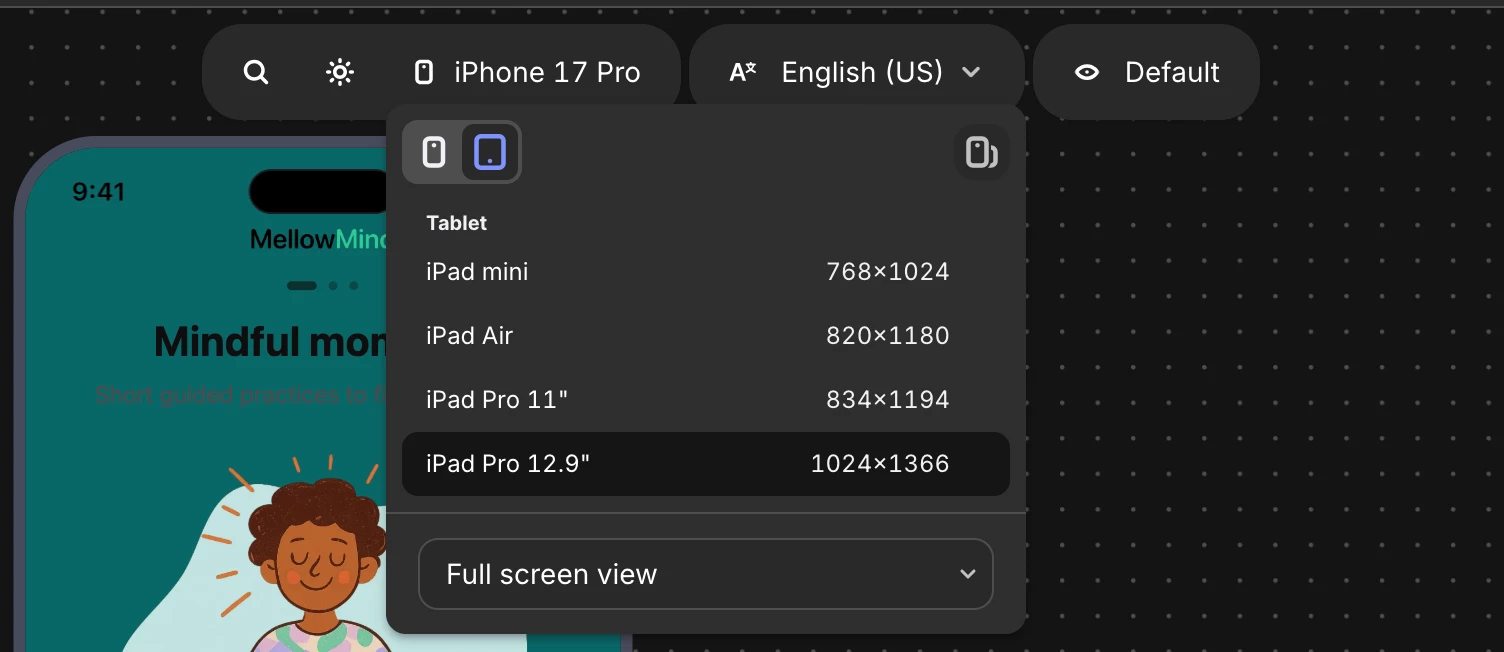The width and height of the screenshot is (1504, 652).
Task: Toggle light/dark theme sun icon
Action: pyautogui.click(x=340, y=72)
